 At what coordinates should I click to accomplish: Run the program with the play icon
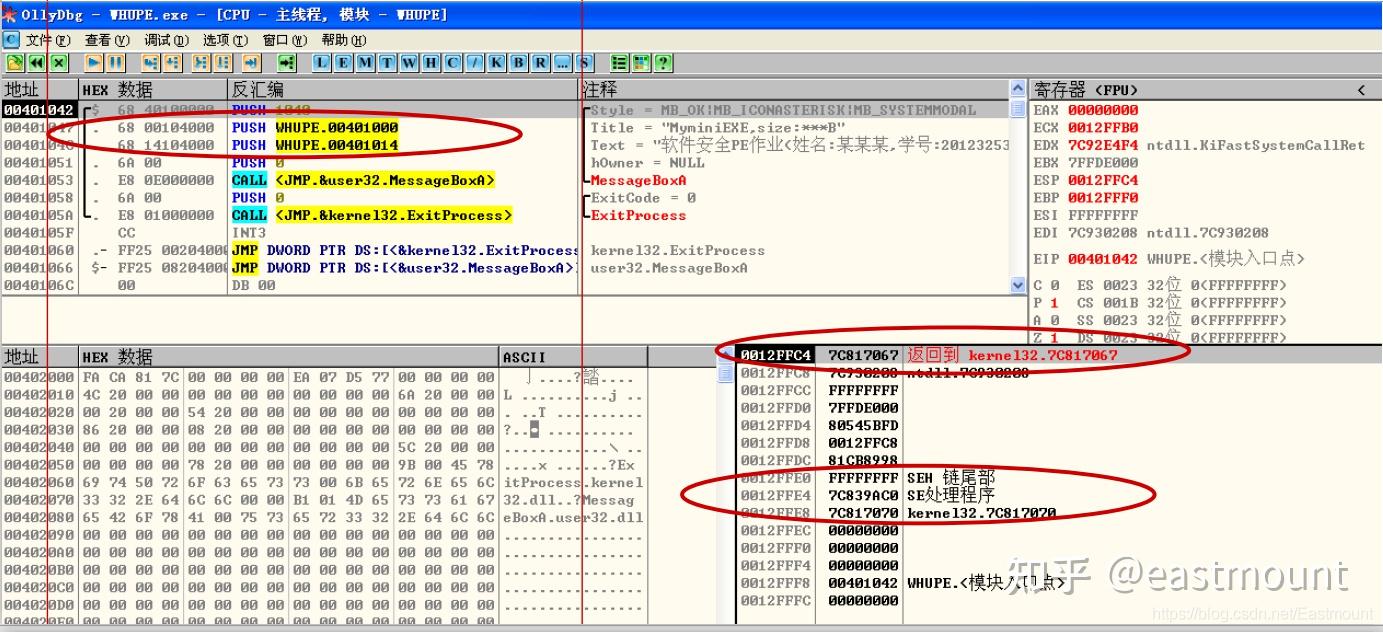coord(95,62)
